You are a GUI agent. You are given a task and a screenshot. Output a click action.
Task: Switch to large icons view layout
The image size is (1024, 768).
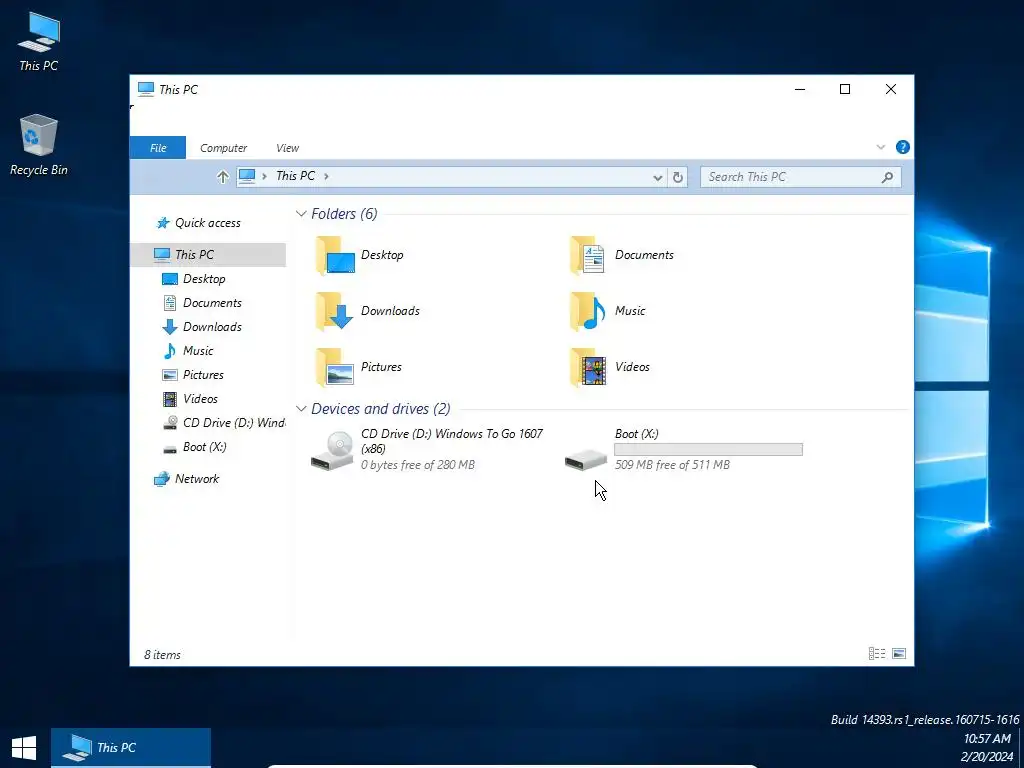(x=899, y=653)
